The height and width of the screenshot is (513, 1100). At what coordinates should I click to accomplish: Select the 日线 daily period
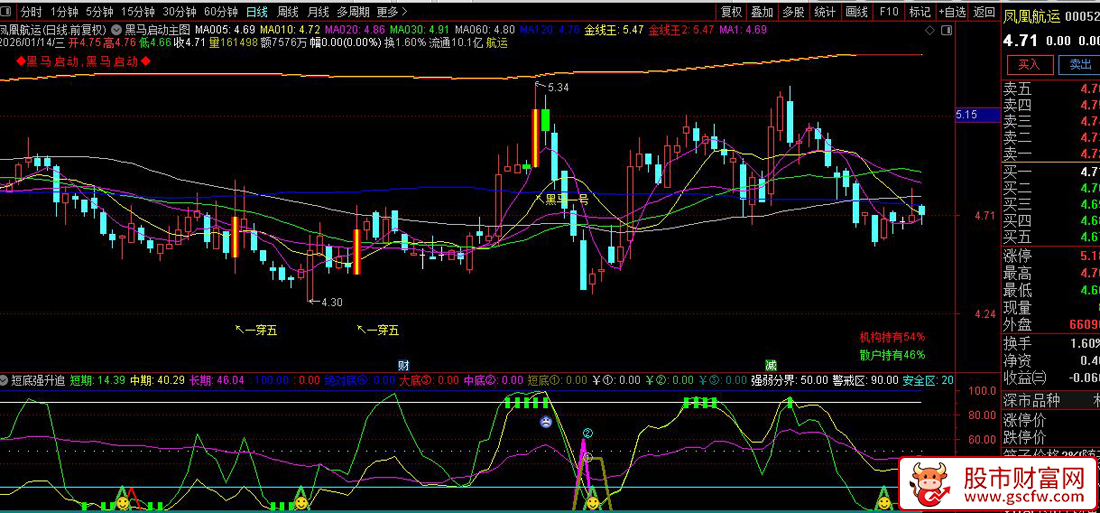click(257, 12)
